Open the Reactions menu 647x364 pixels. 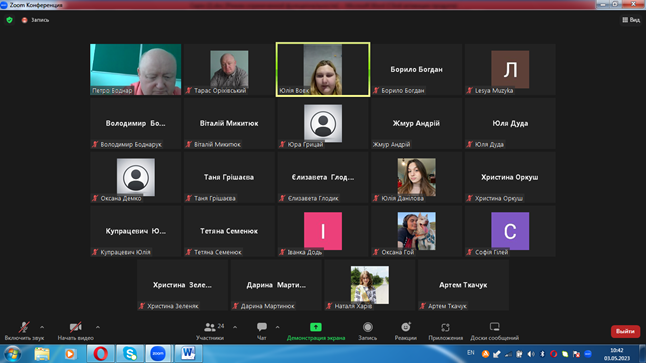tap(406, 331)
